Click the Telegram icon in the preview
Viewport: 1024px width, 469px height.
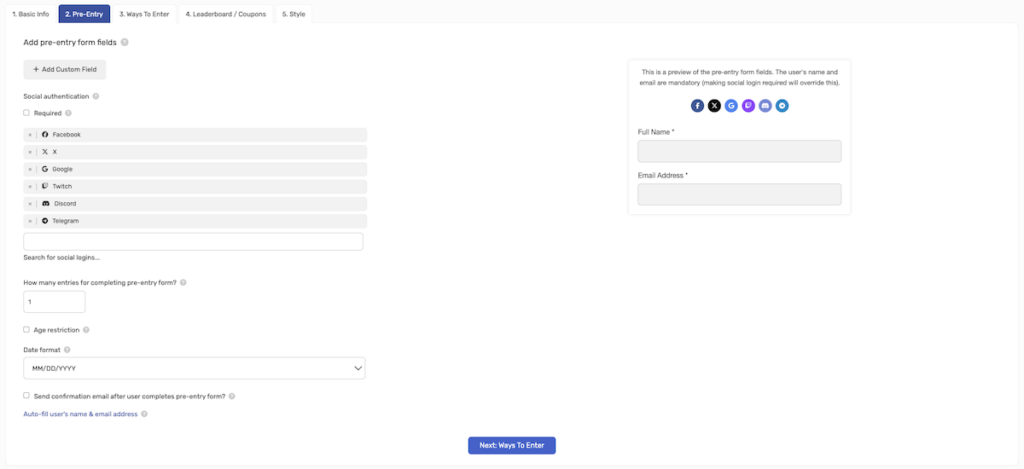click(x=782, y=106)
